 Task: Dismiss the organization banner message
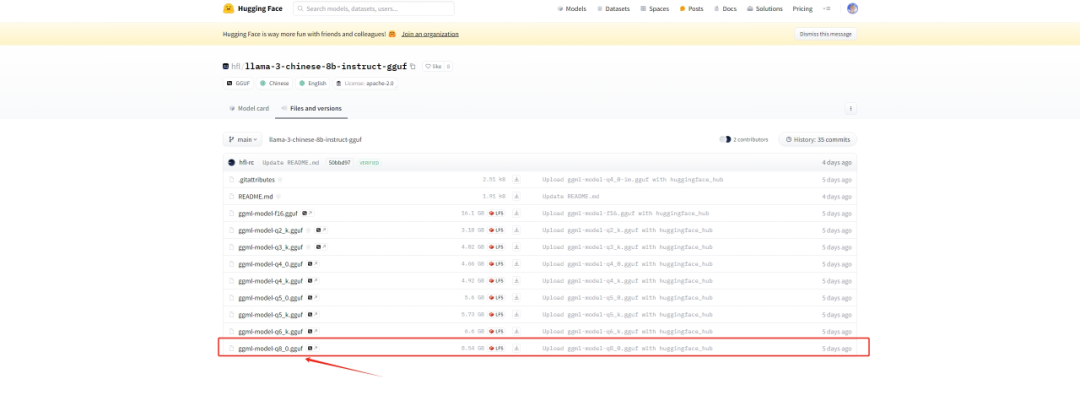[x=825, y=34]
